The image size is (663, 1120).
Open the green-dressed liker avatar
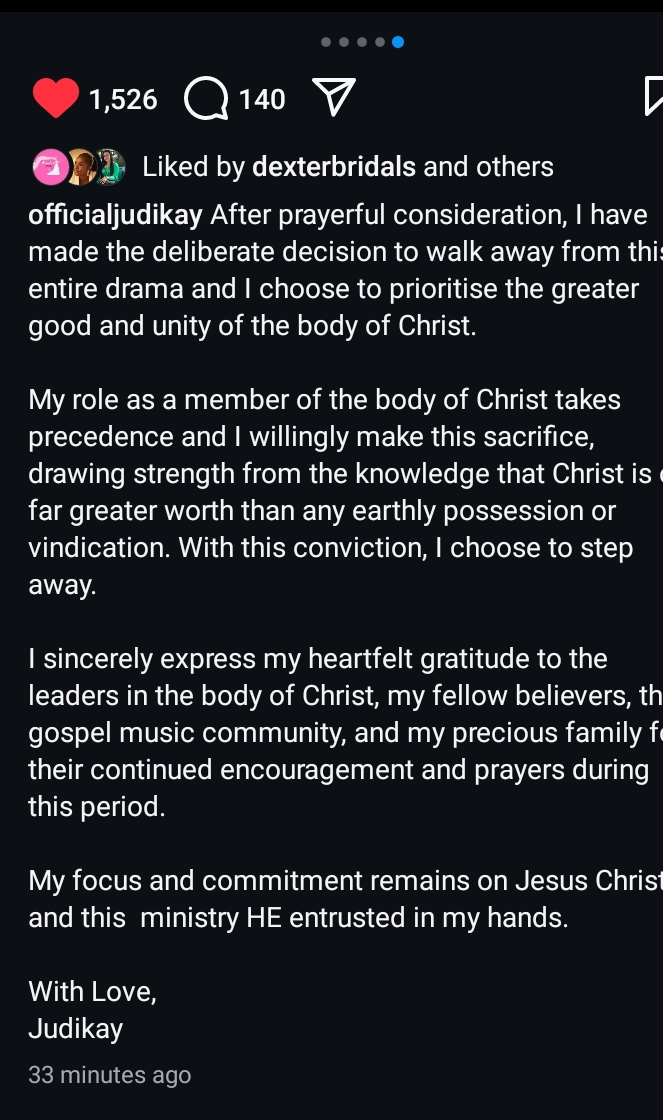coord(109,167)
